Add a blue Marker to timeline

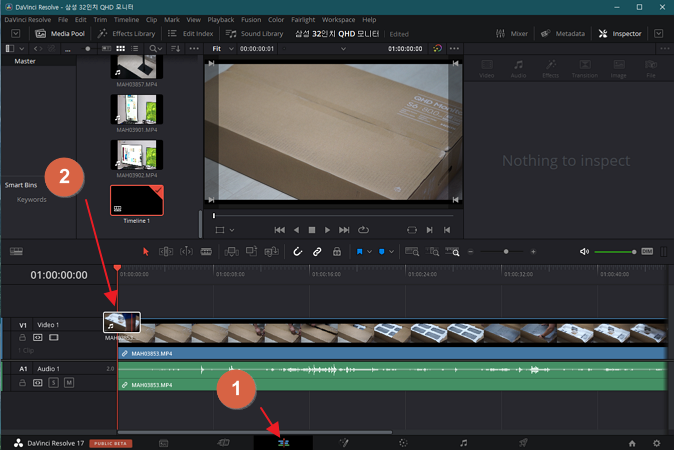coord(381,251)
